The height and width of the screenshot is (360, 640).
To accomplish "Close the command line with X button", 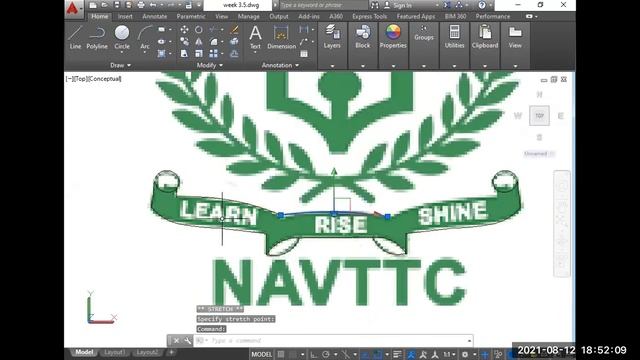I will (176, 340).
